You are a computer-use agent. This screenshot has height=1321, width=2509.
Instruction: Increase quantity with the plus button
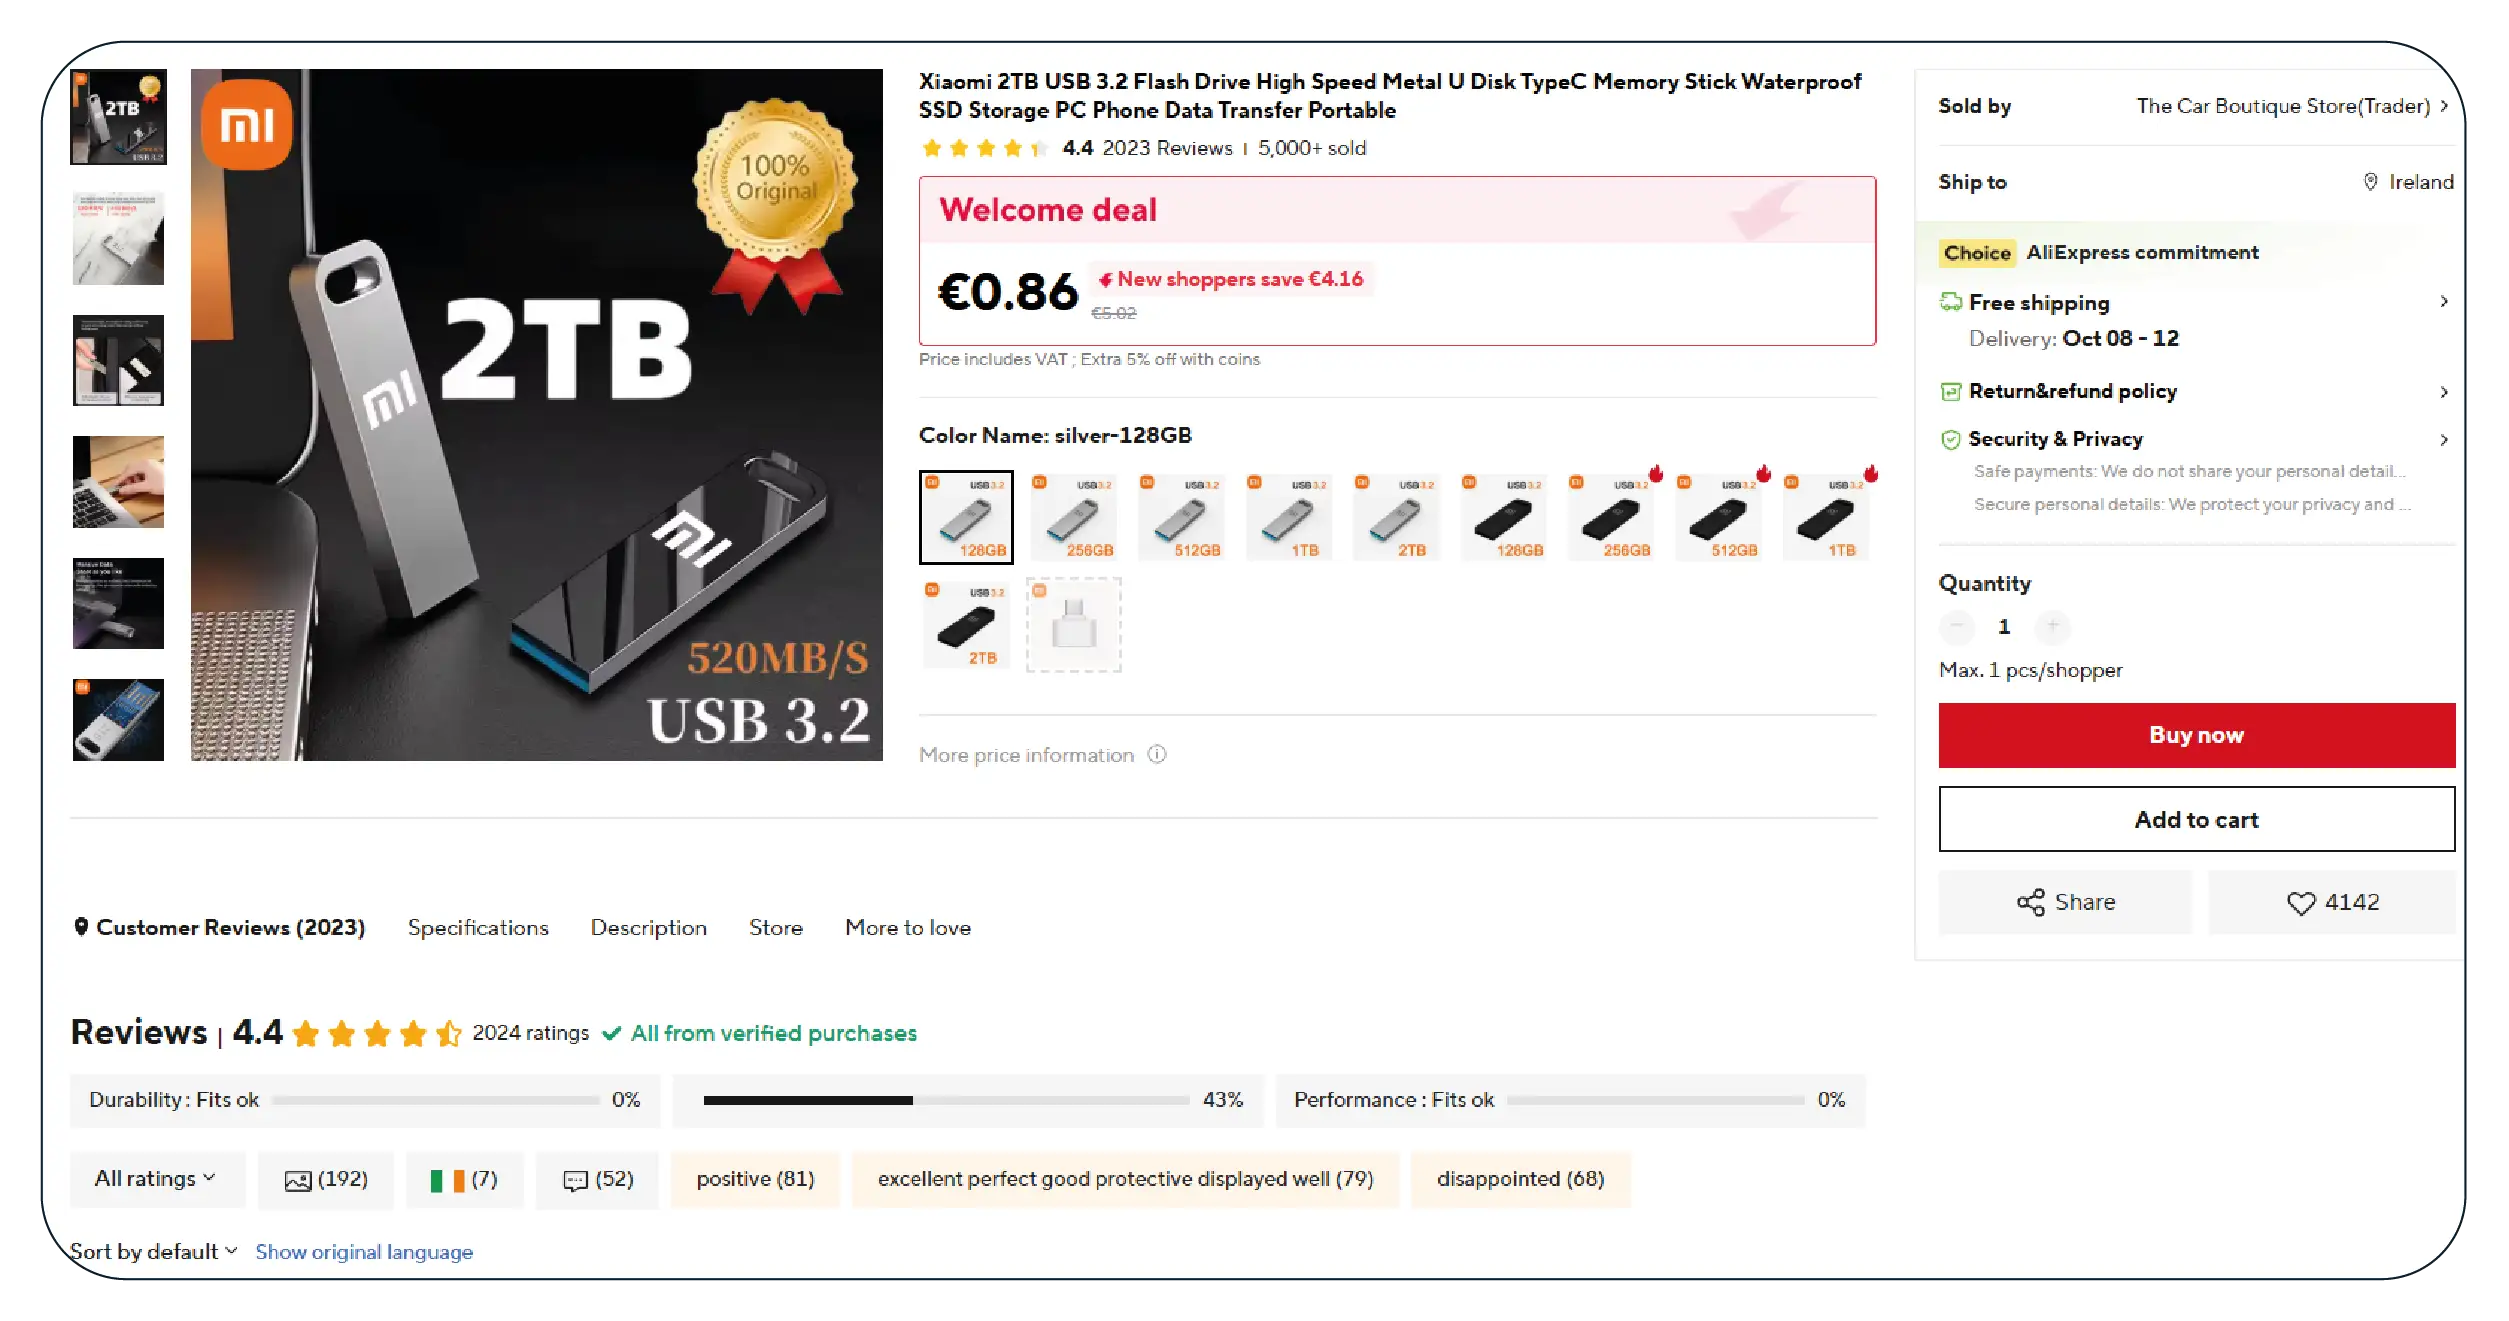pos(2052,626)
